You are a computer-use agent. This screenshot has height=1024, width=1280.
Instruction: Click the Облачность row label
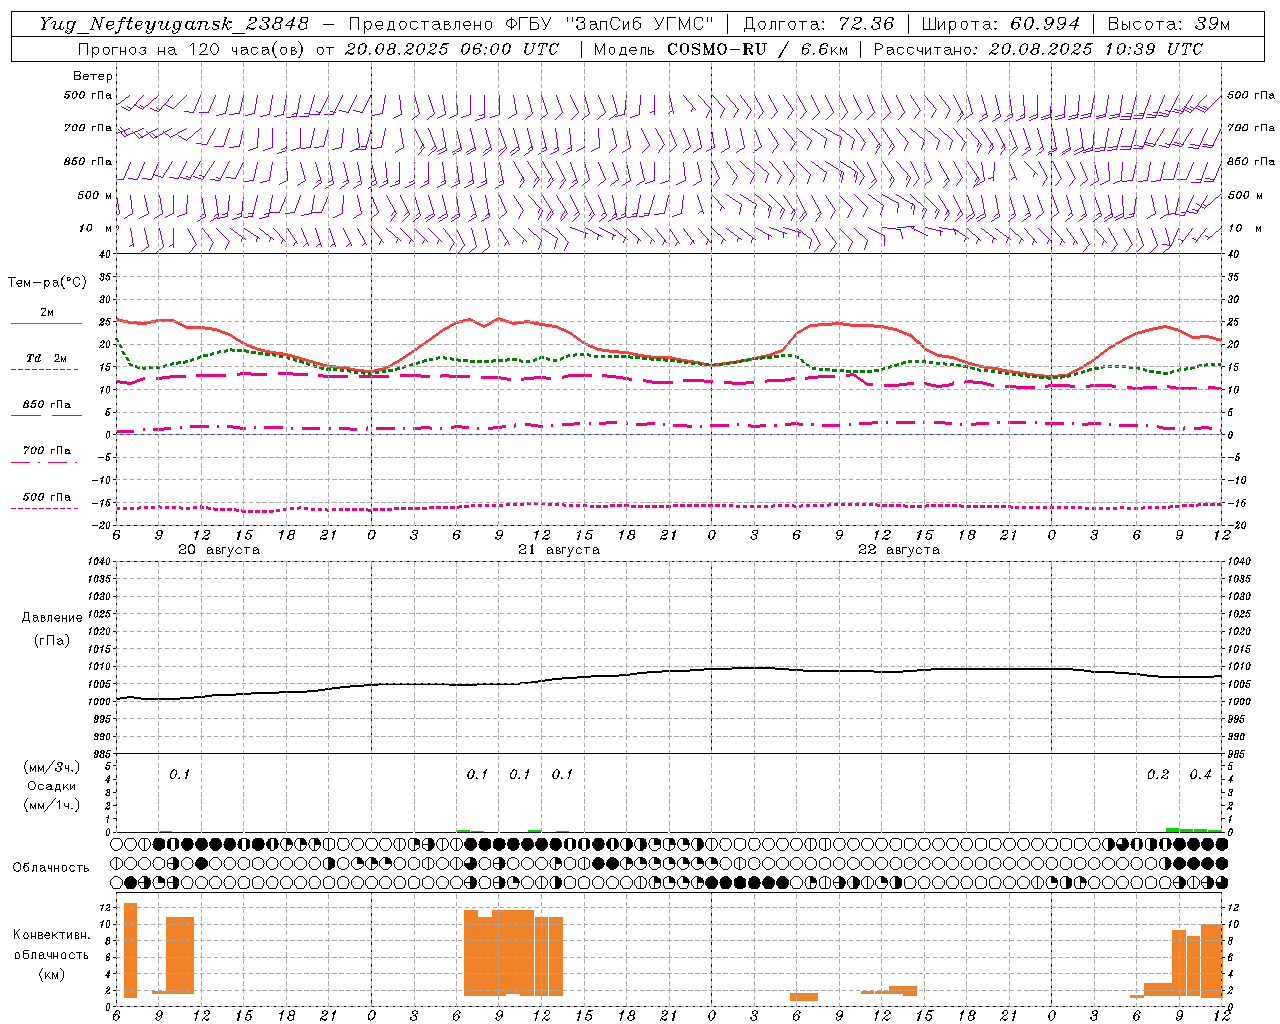pos(51,867)
